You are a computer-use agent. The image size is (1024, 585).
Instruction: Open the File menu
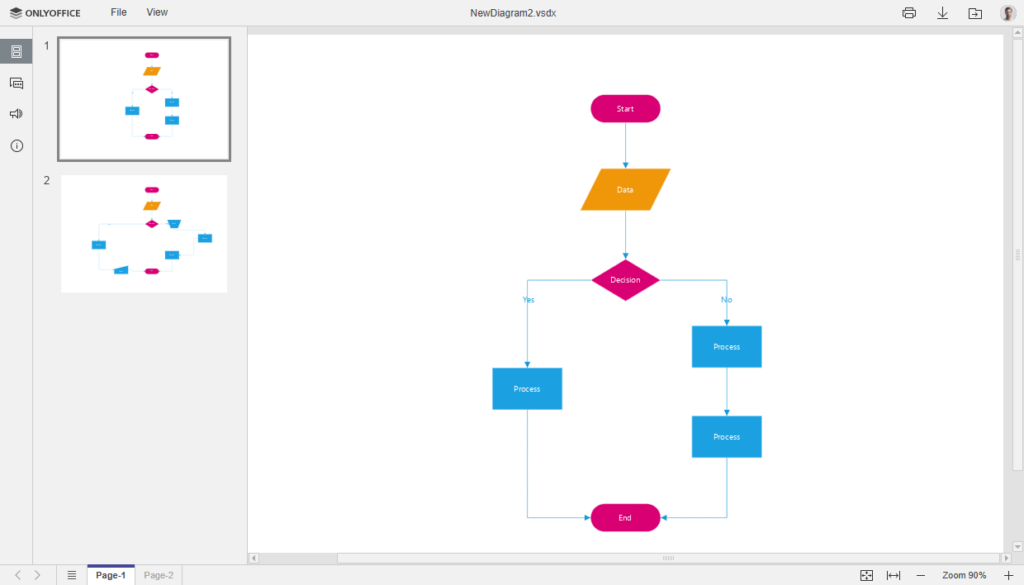[x=119, y=12]
